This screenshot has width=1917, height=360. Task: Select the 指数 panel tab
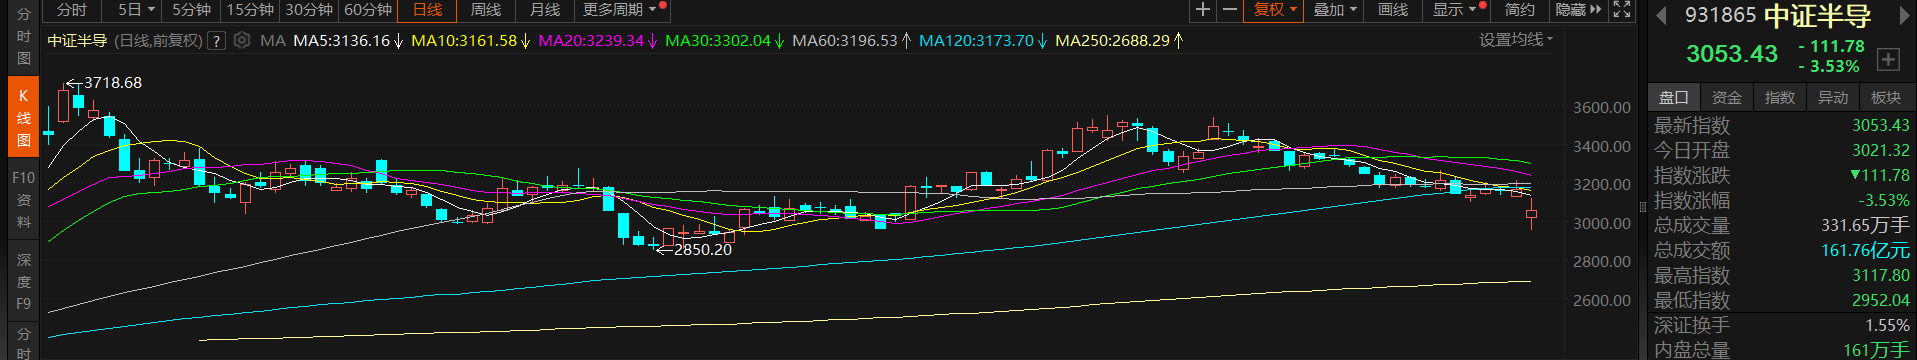tap(1779, 97)
